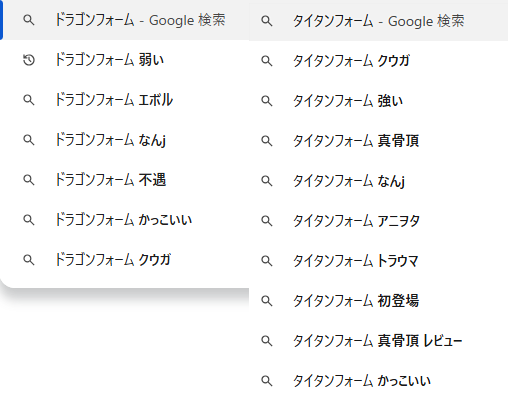This screenshot has height=395, width=508.
Task: Pick the ドラゴンフォーム クウガ suggestion
Action: [125, 260]
